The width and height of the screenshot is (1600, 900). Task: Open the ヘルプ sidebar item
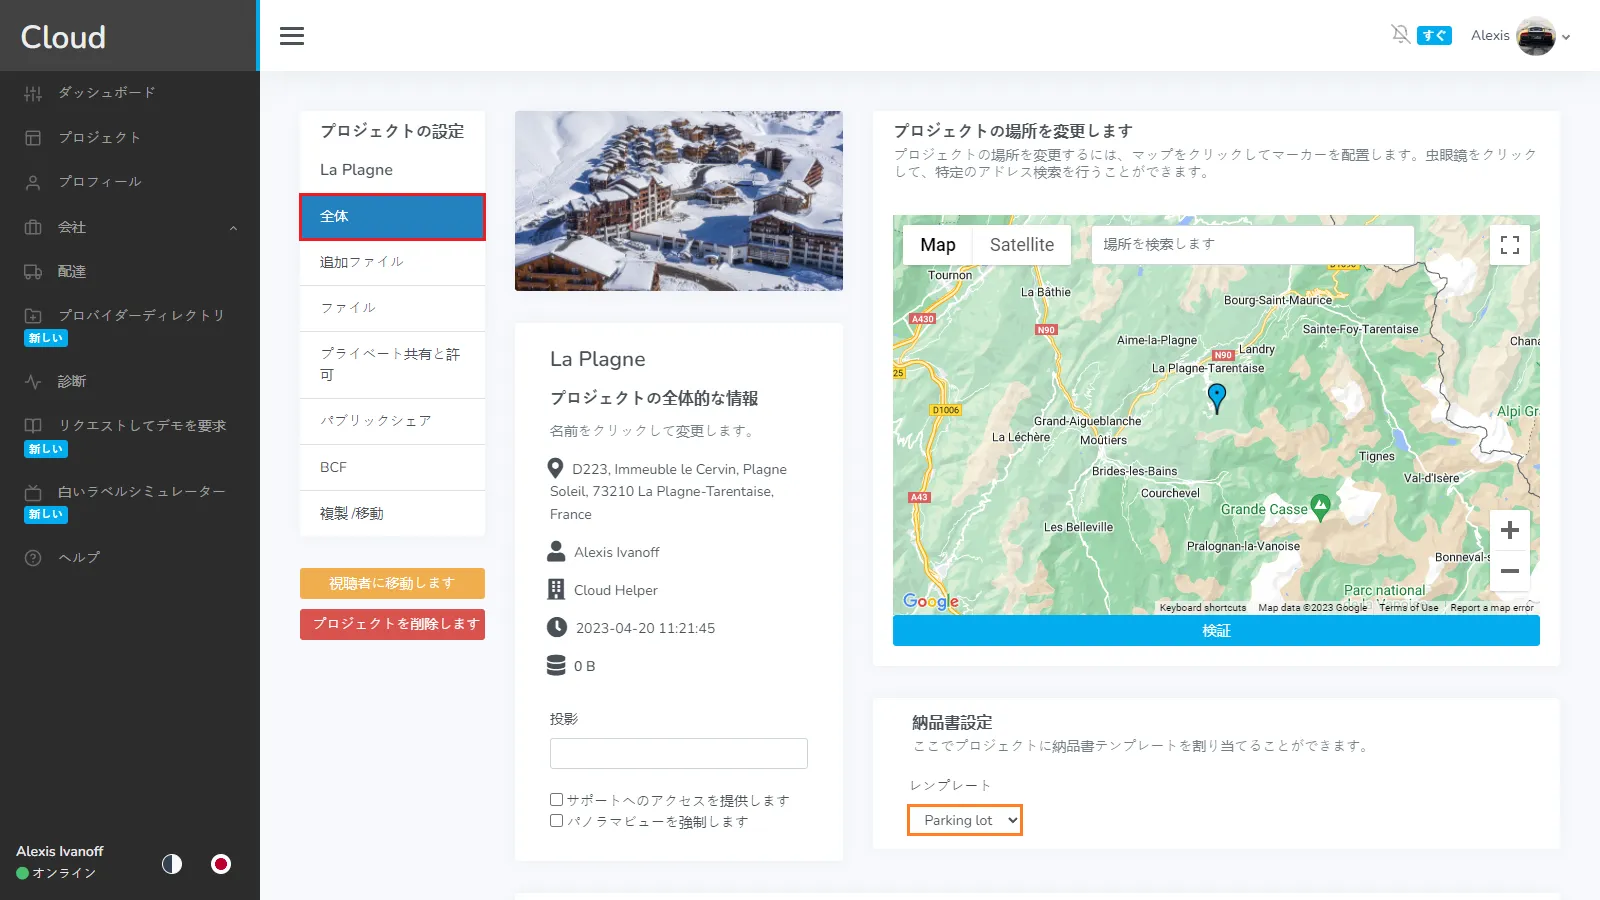pos(78,558)
